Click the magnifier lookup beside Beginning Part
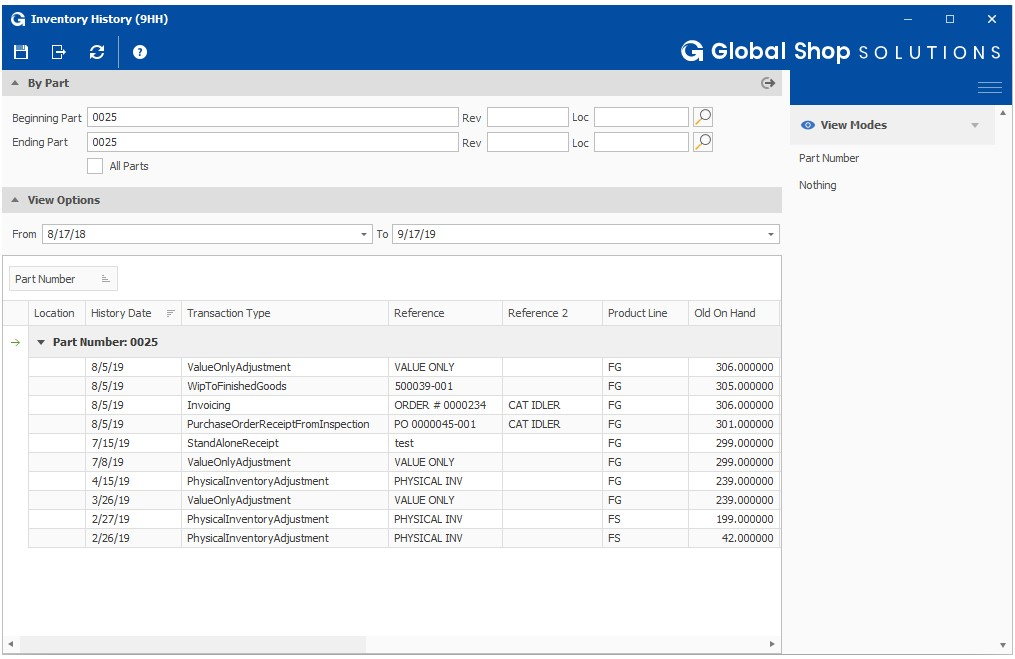This screenshot has height=659, width=1015. pos(703,117)
